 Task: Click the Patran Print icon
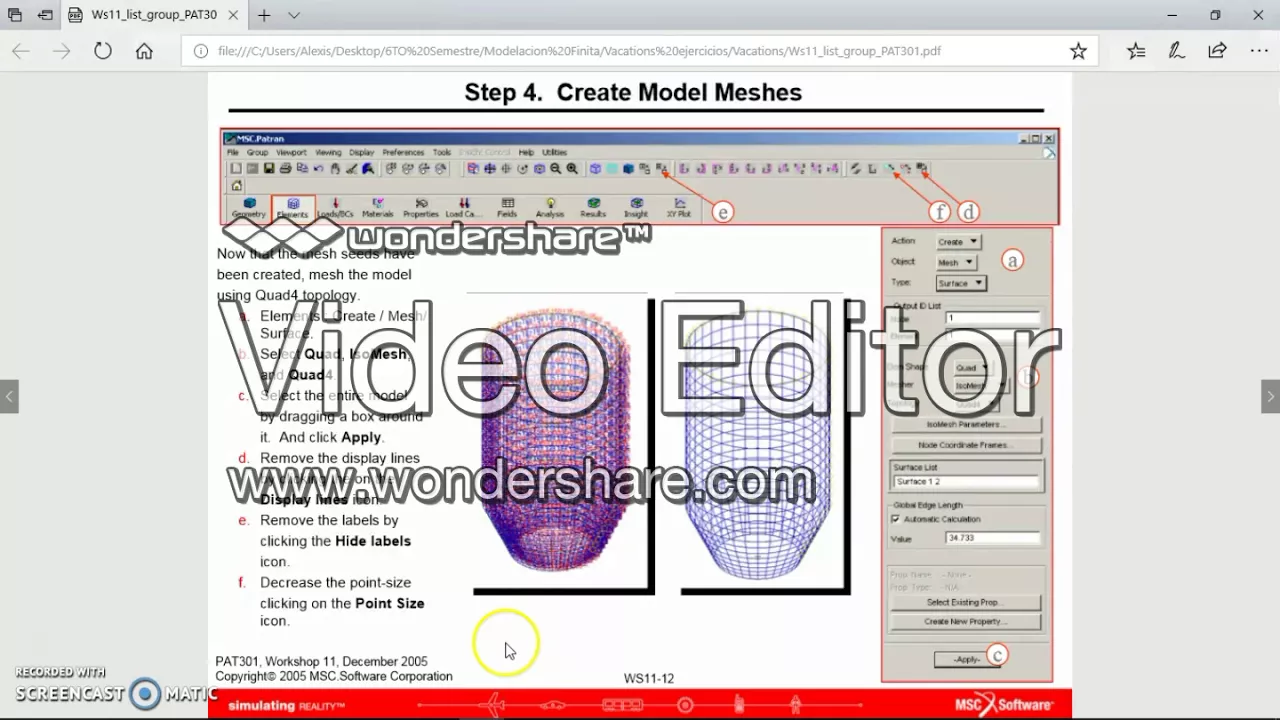tap(285, 169)
